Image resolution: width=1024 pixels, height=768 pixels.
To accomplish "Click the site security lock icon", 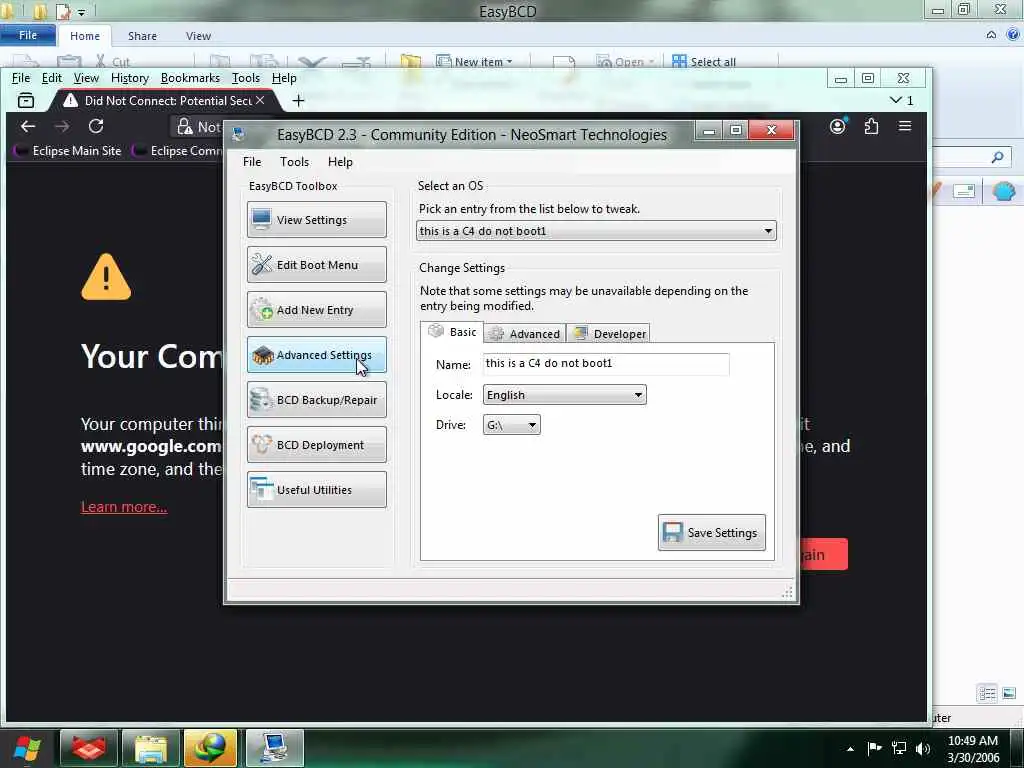I will tap(185, 126).
